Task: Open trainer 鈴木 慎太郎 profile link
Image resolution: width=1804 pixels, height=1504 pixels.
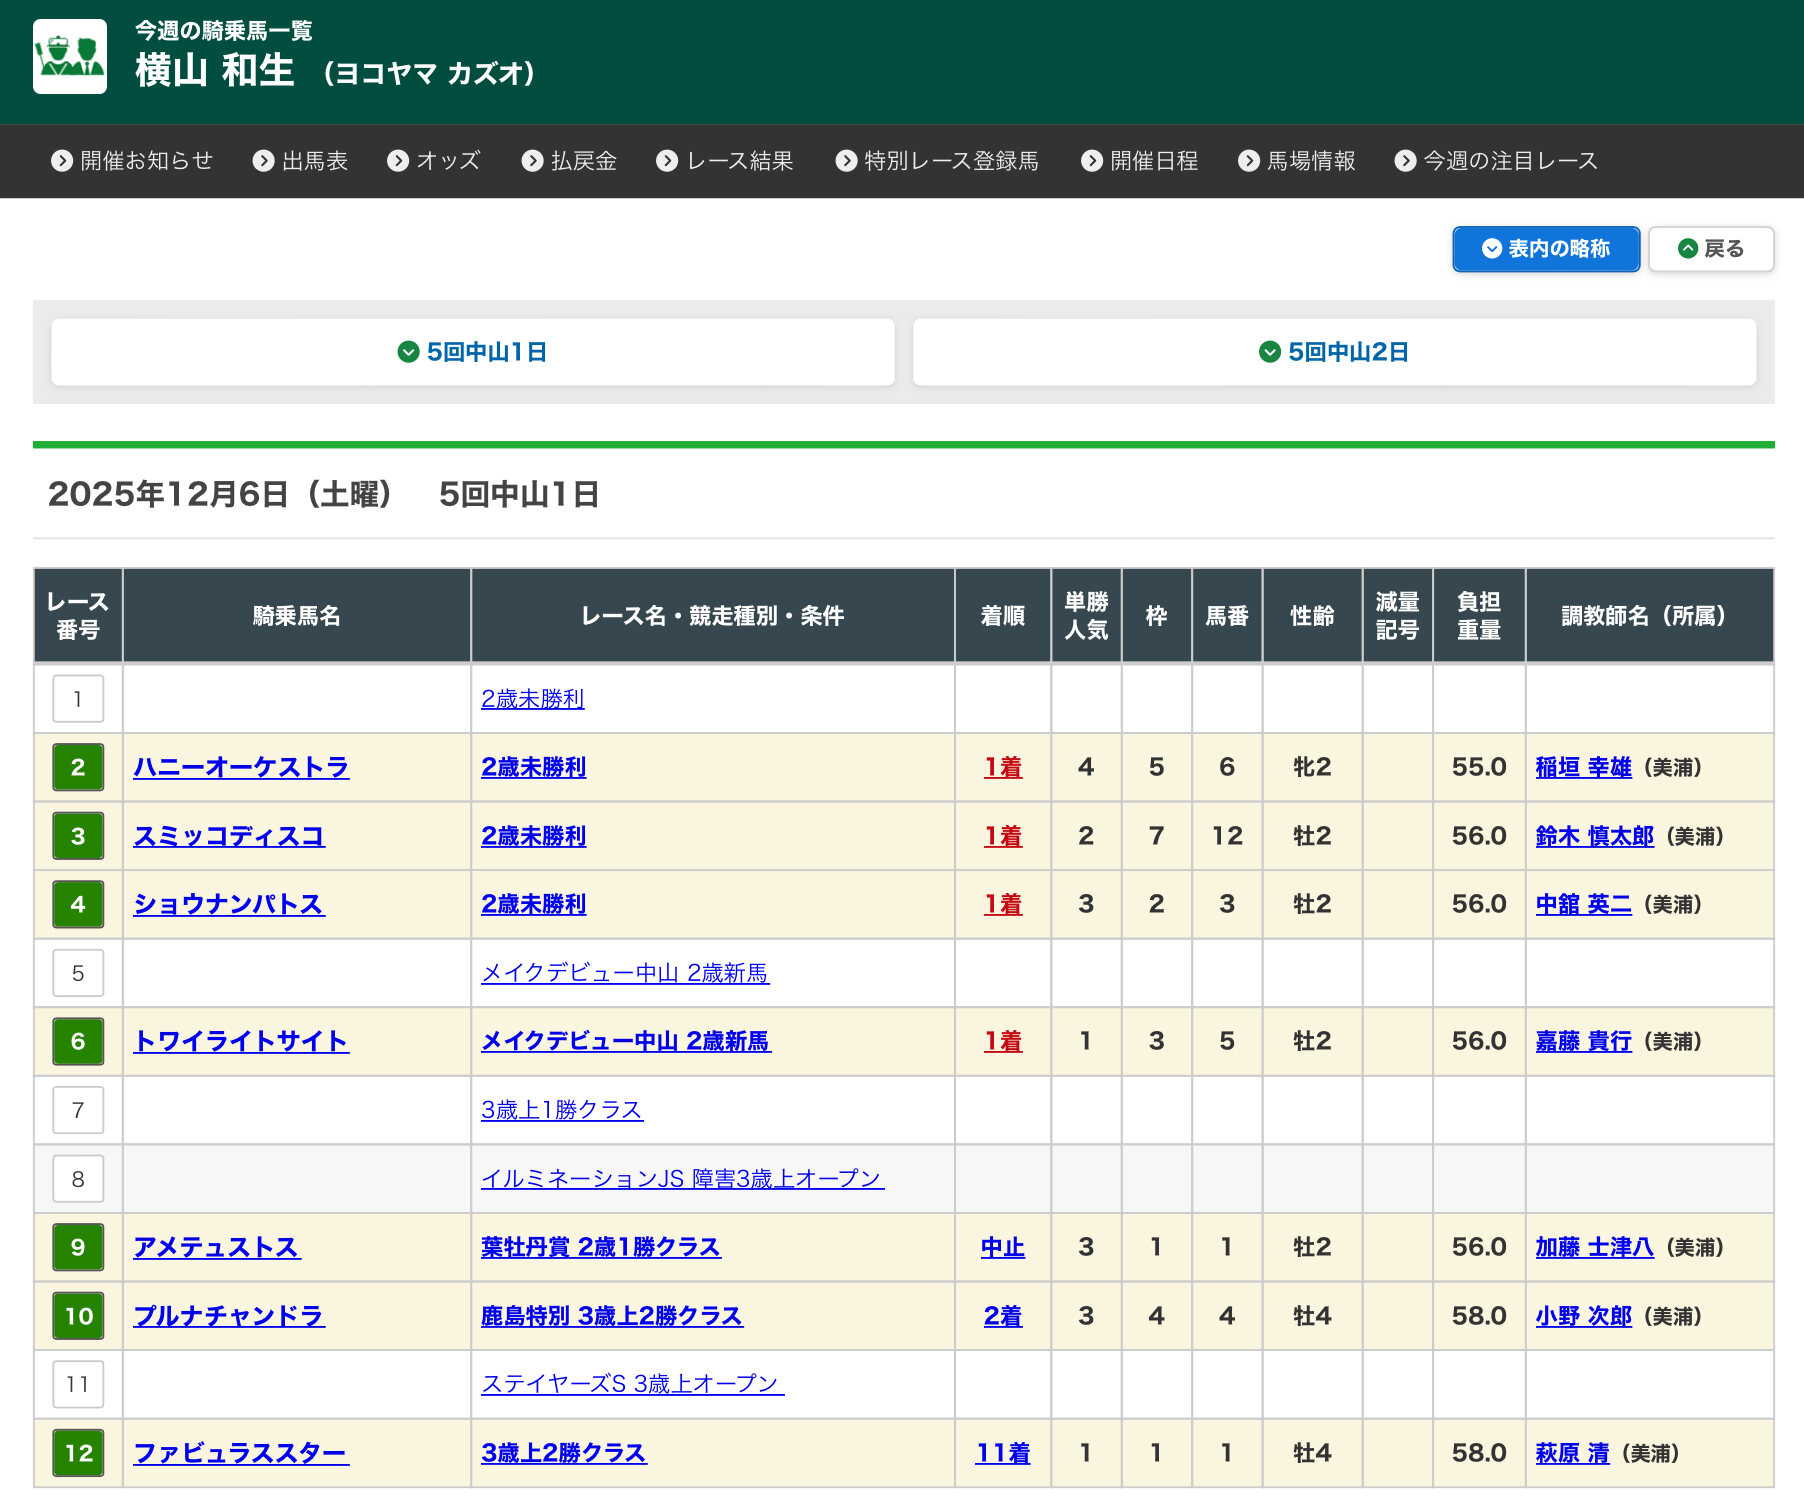Action: (x=1594, y=836)
